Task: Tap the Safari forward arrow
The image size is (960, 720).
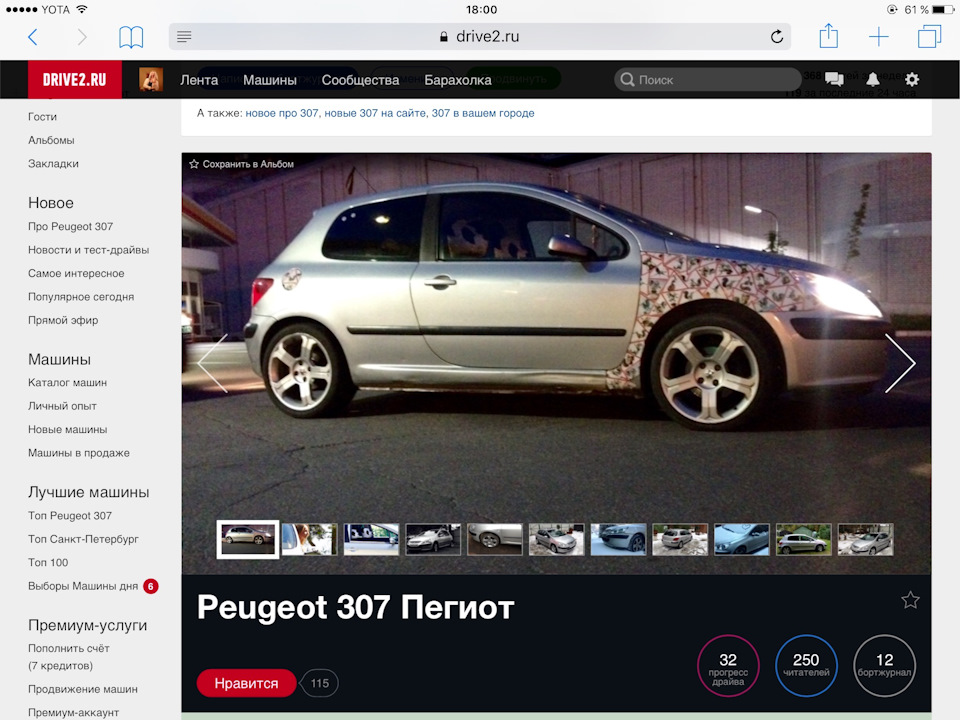Action: pos(82,37)
